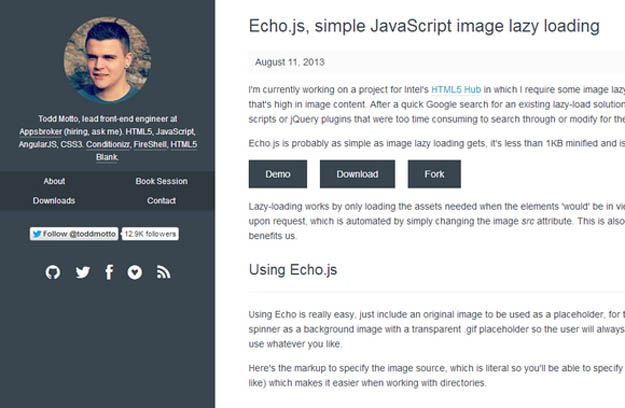Select the Contact menu item
625x408 pixels.
click(x=161, y=201)
